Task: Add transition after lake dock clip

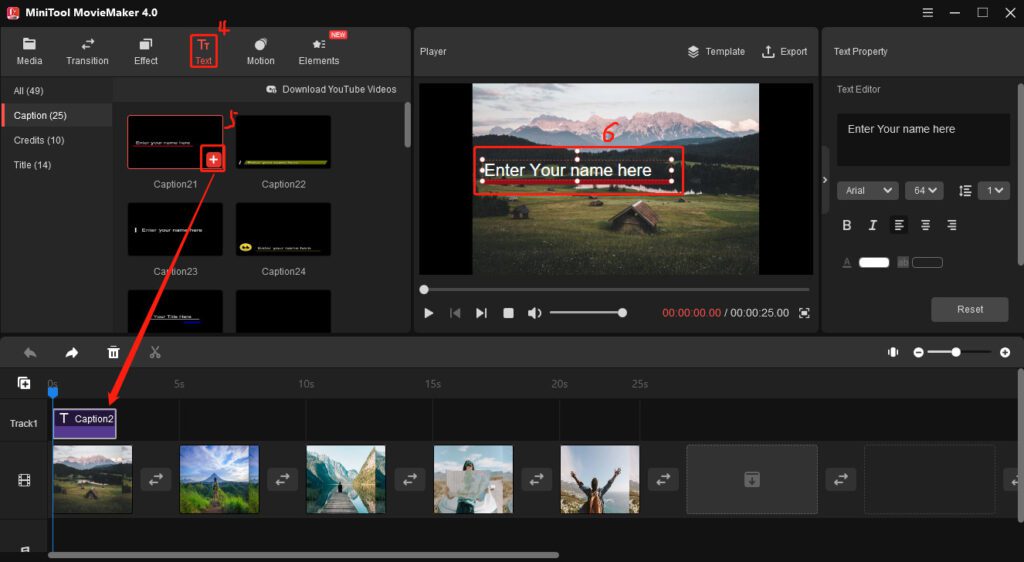Action: point(409,480)
